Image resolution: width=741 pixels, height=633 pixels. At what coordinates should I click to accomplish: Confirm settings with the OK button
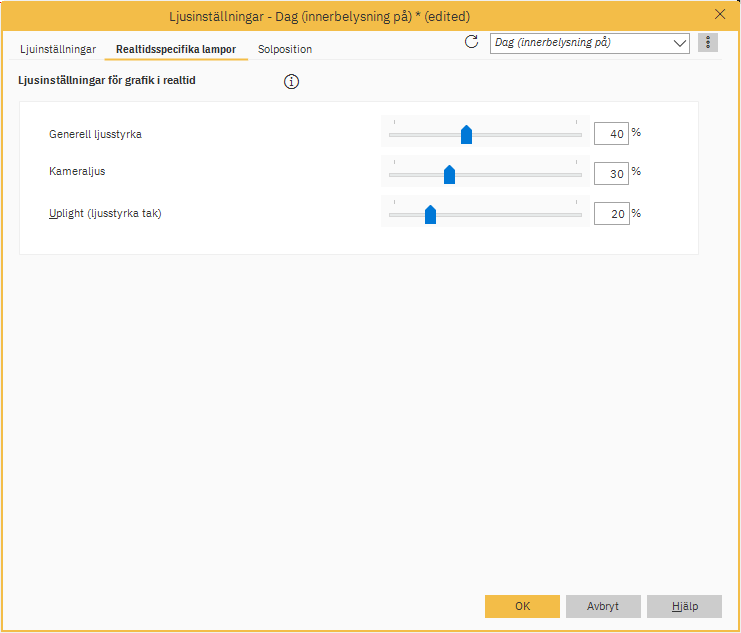tap(522, 606)
